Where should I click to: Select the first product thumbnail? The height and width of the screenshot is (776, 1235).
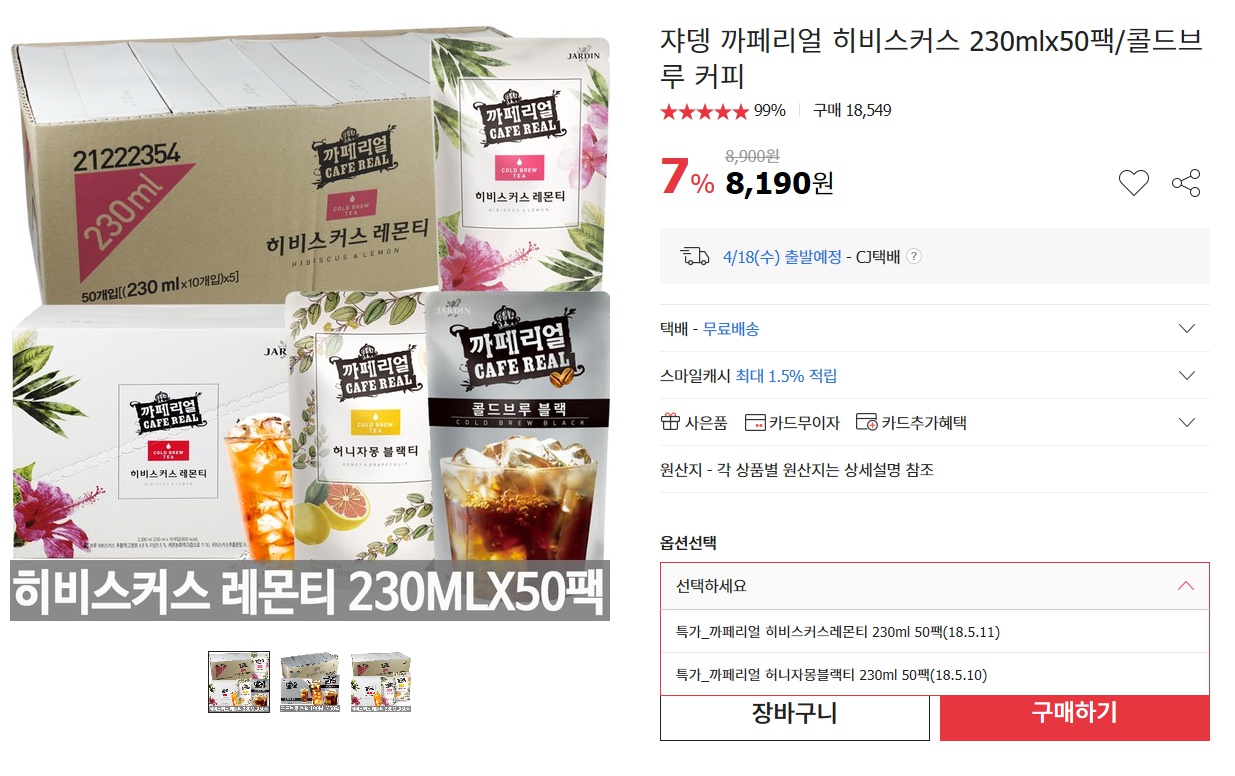[x=239, y=682]
